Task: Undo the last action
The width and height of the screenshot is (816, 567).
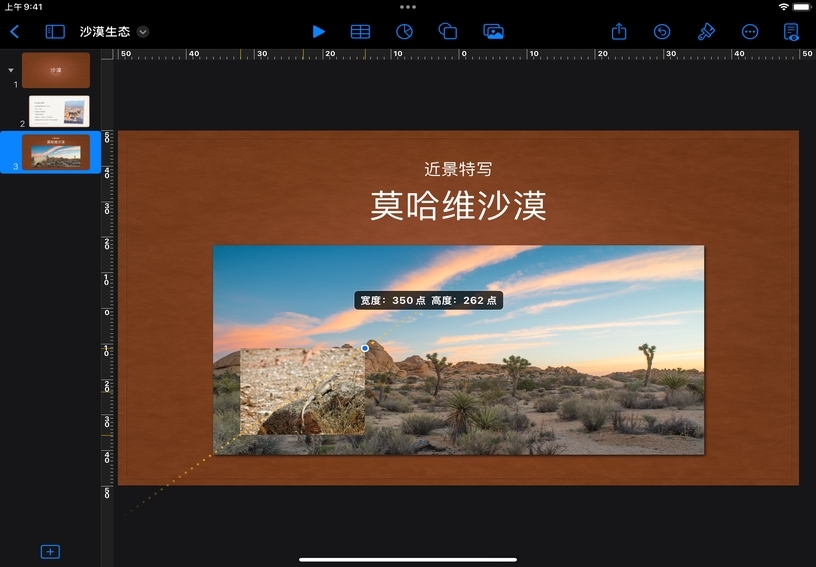Action: (x=662, y=32)
